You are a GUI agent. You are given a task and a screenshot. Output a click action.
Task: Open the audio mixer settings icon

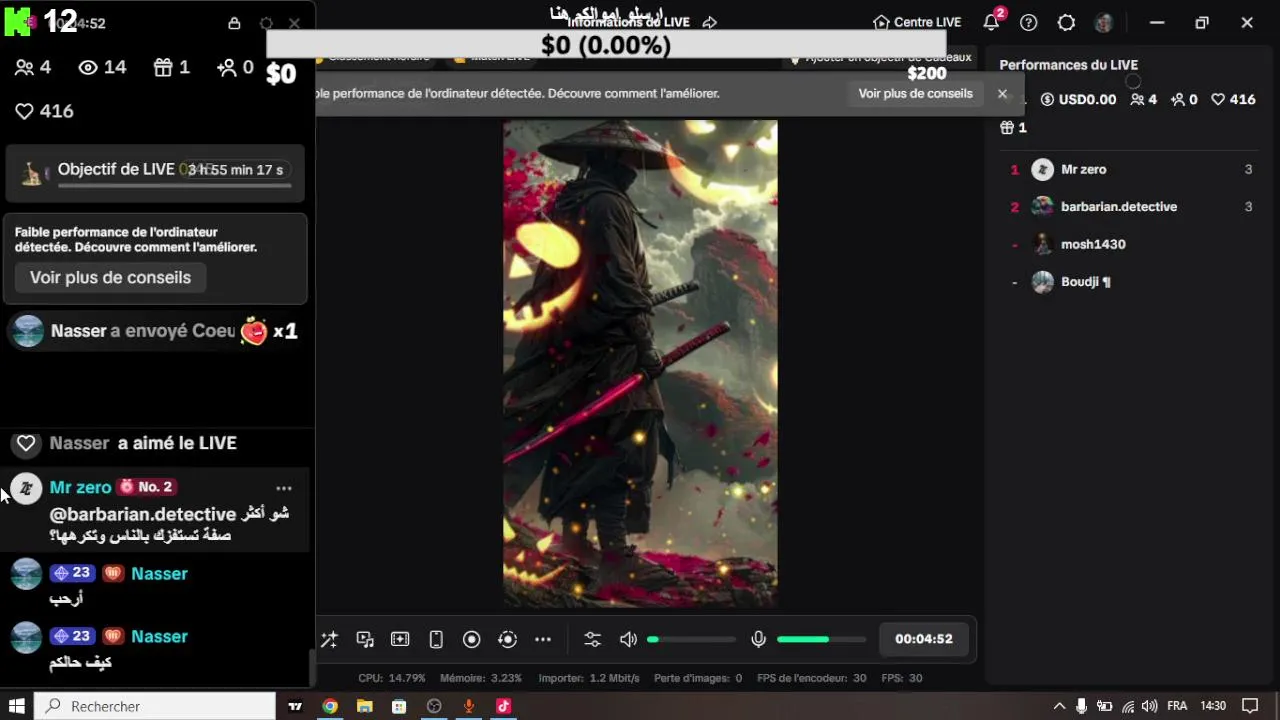(593, 639)
